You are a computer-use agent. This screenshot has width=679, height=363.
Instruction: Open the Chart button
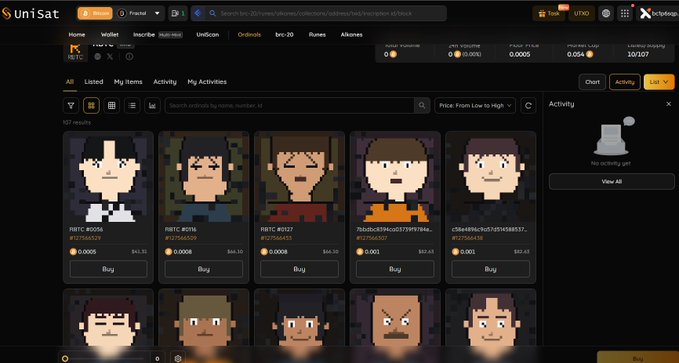(592, 82)
